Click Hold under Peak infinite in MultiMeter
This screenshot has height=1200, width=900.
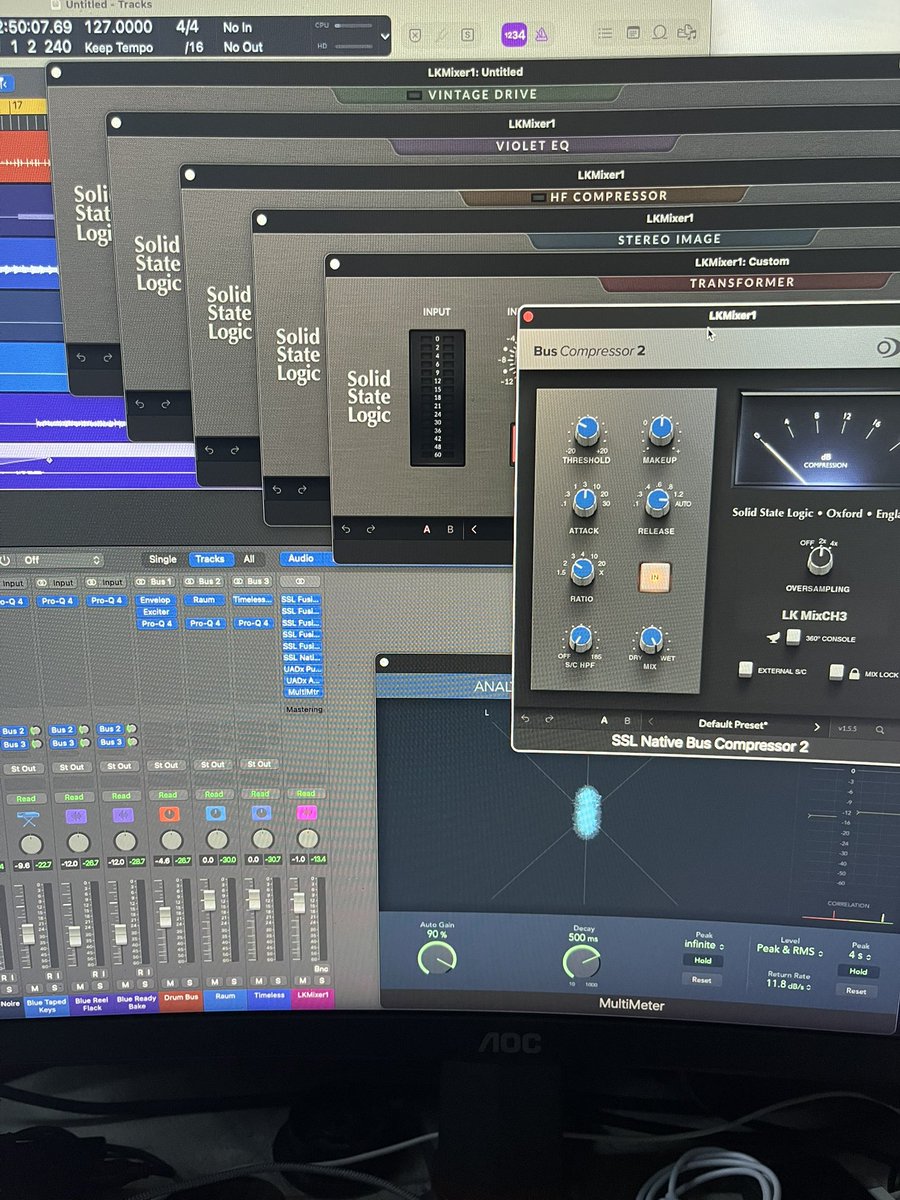[x=702, y=961]
